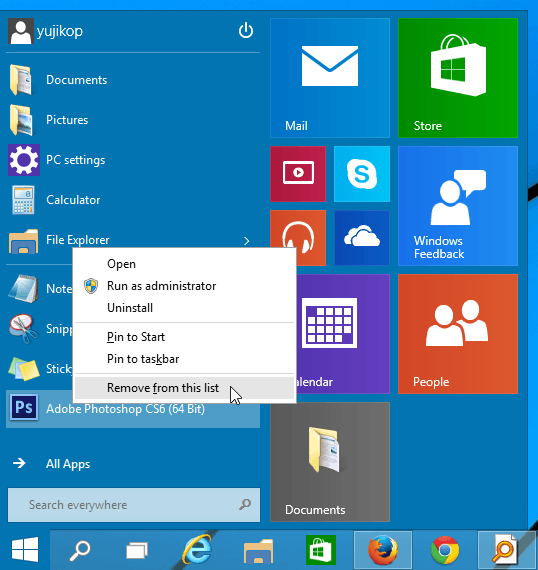
Task: Open the Store tile
Action: [458, 78]
